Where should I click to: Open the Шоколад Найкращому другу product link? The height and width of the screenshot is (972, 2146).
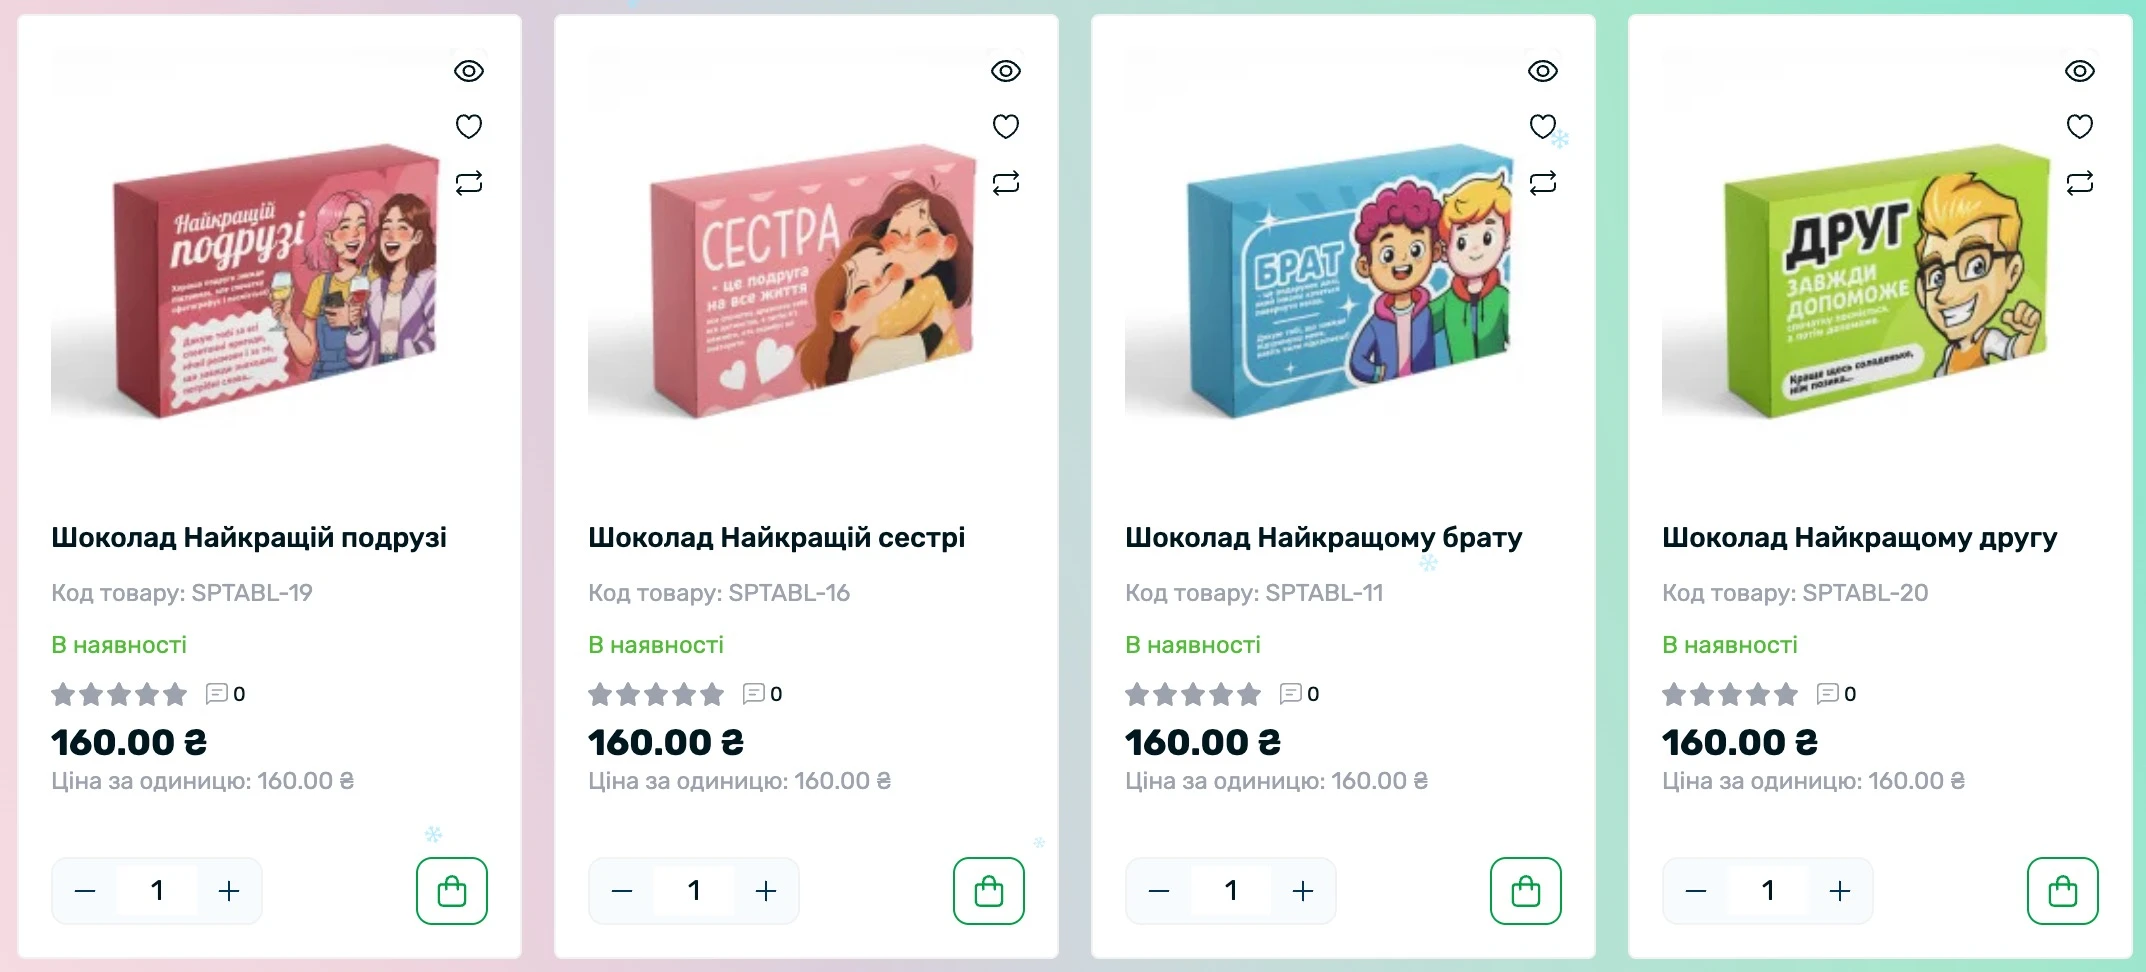click(1859, 538)
